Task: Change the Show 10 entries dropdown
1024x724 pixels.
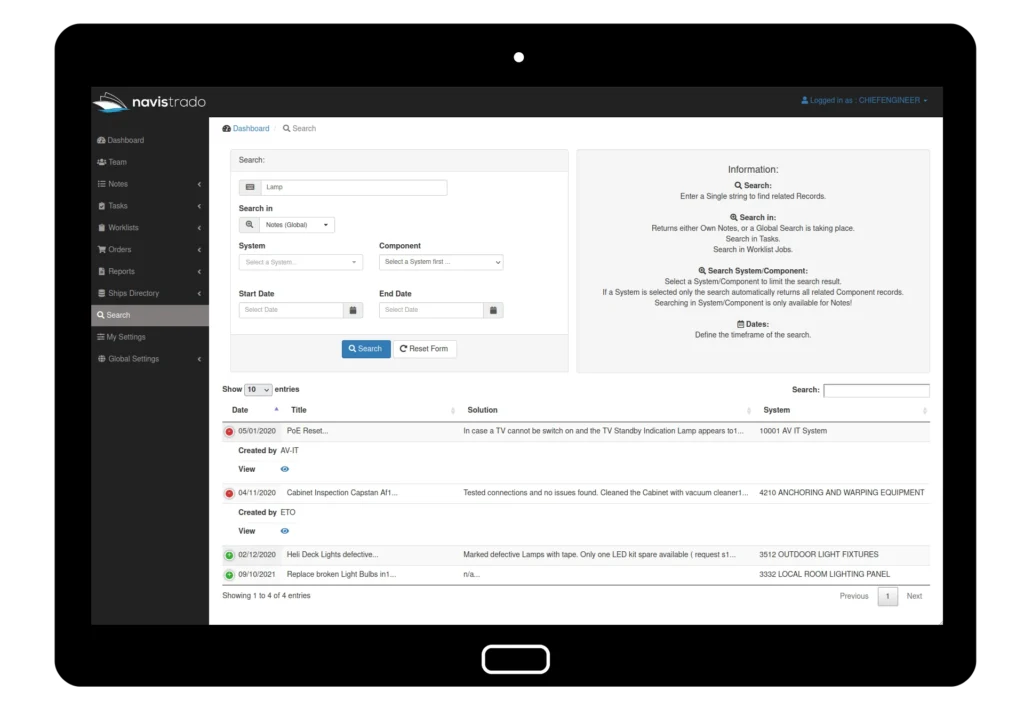Action: [x=258, y=390]
